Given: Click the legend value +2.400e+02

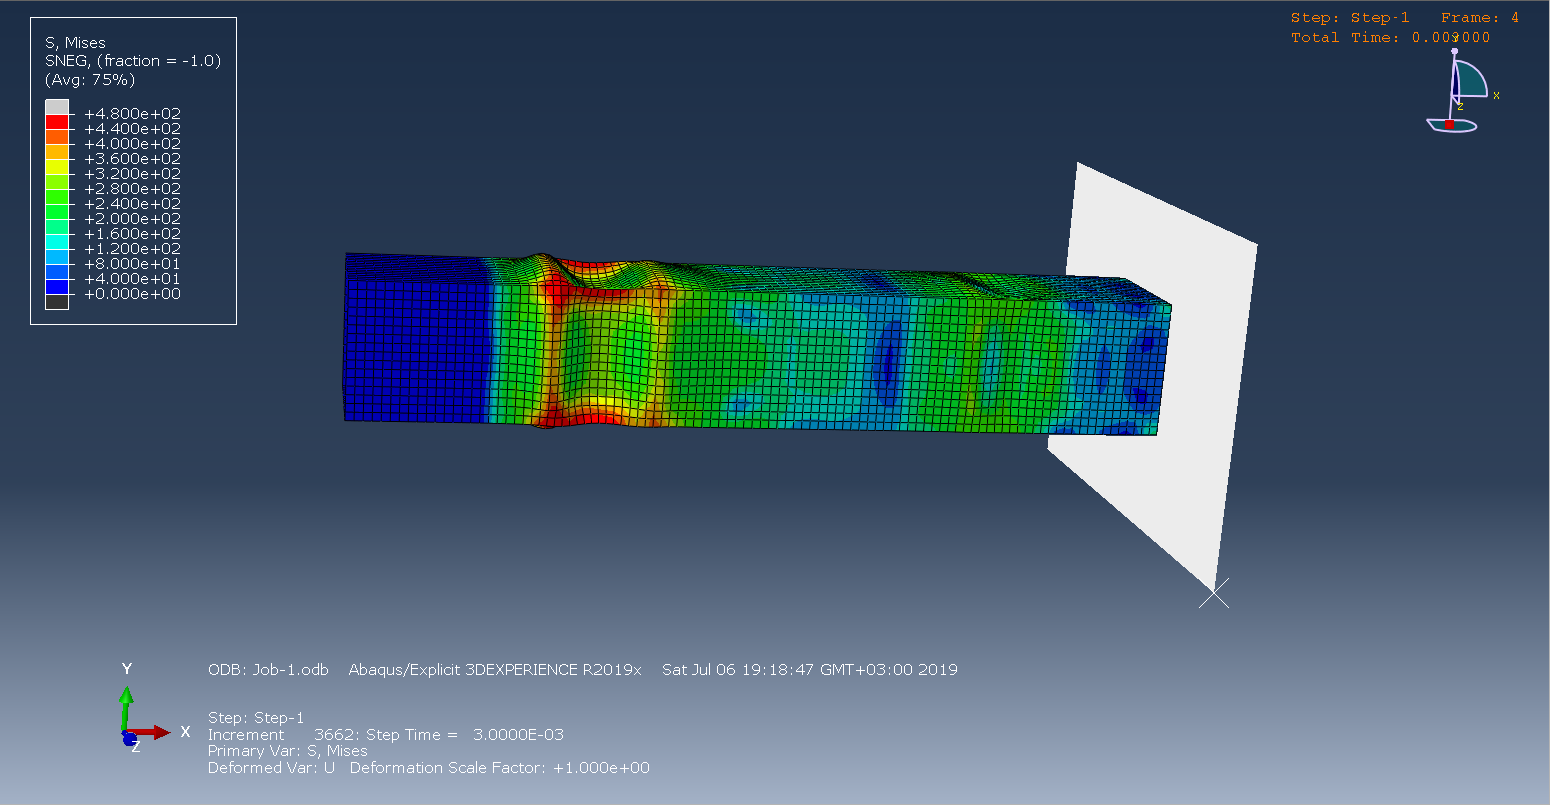Looking at the screenshot, I should [132, 204].
